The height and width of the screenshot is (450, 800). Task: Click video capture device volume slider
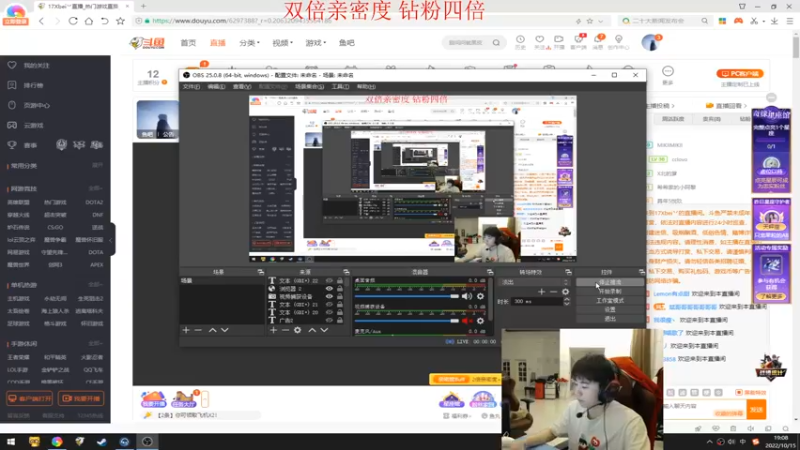(x=407, y=321)
